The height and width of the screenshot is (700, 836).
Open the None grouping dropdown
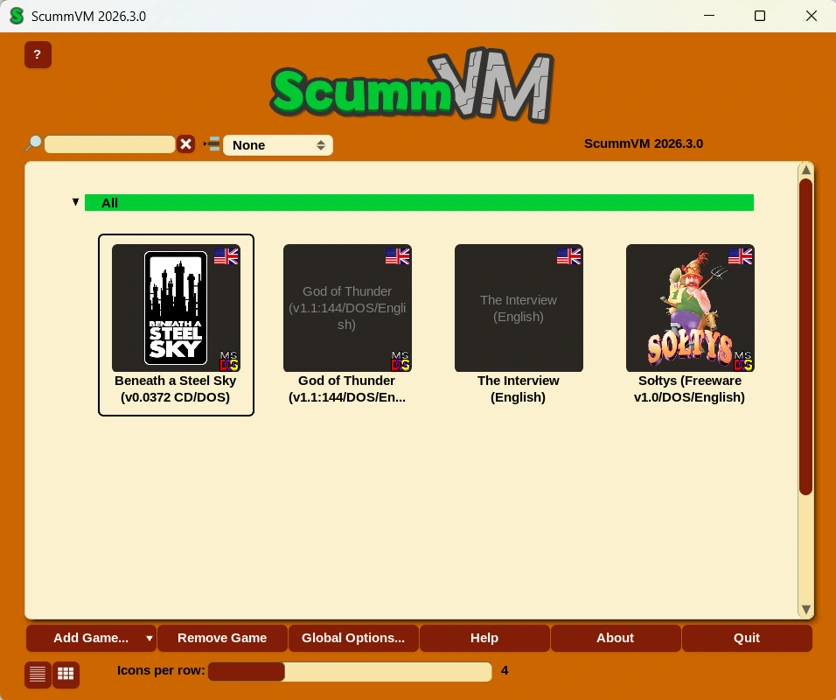[278, 145]
